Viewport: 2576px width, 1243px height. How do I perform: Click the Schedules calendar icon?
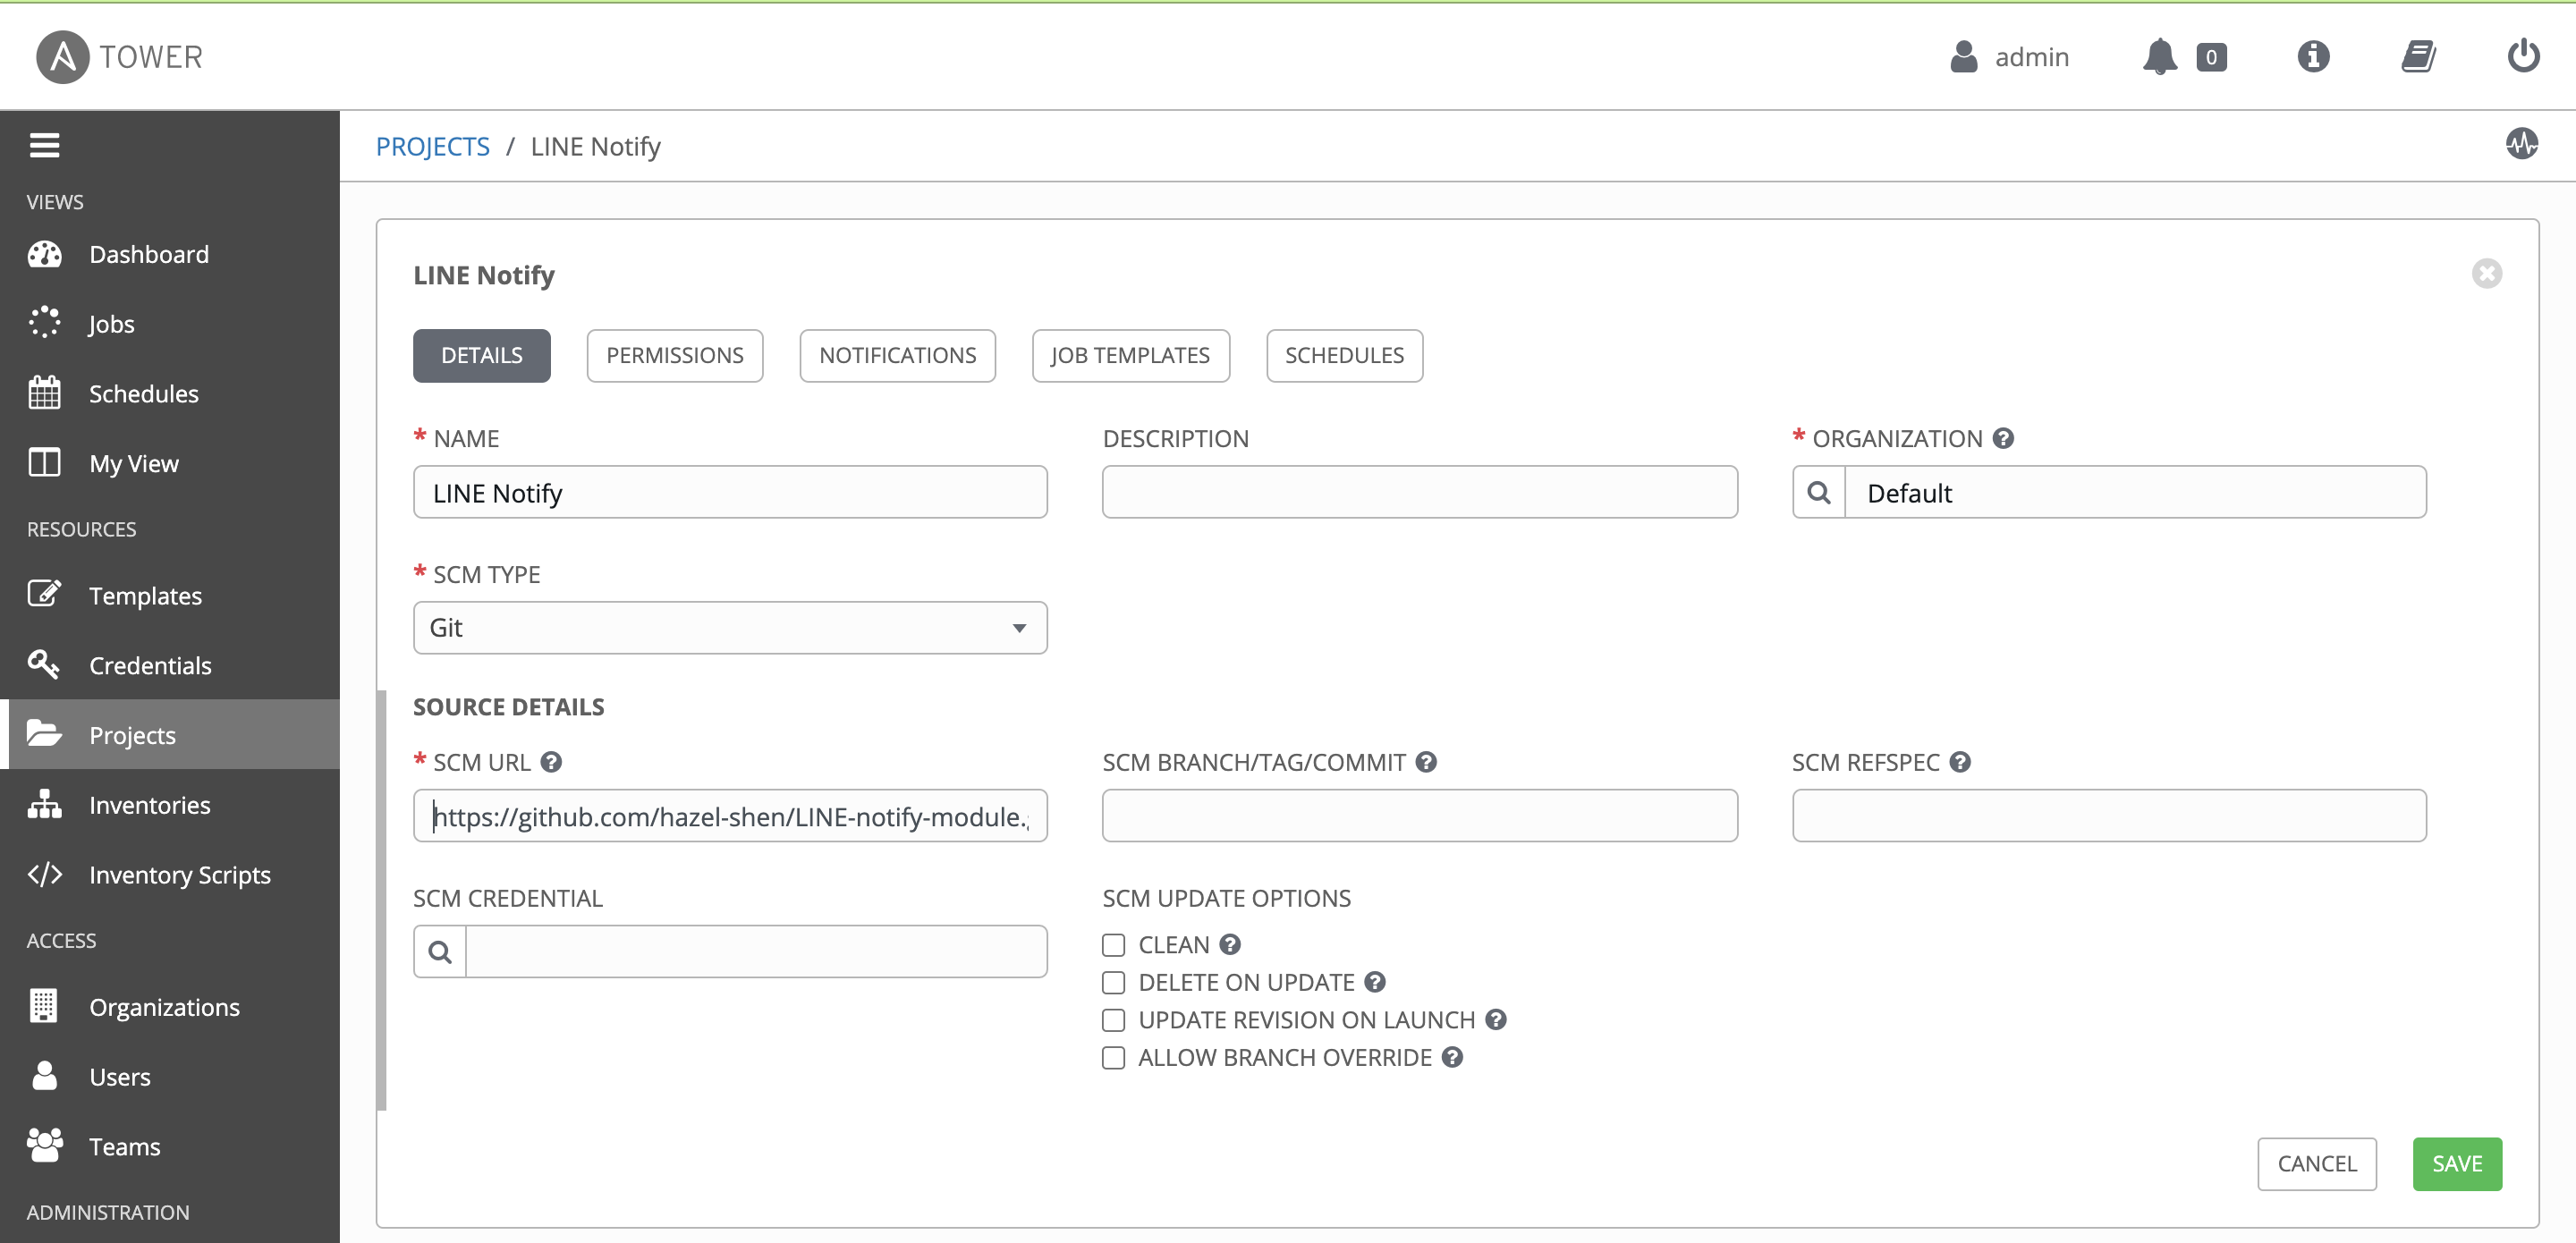click(44, 393)
